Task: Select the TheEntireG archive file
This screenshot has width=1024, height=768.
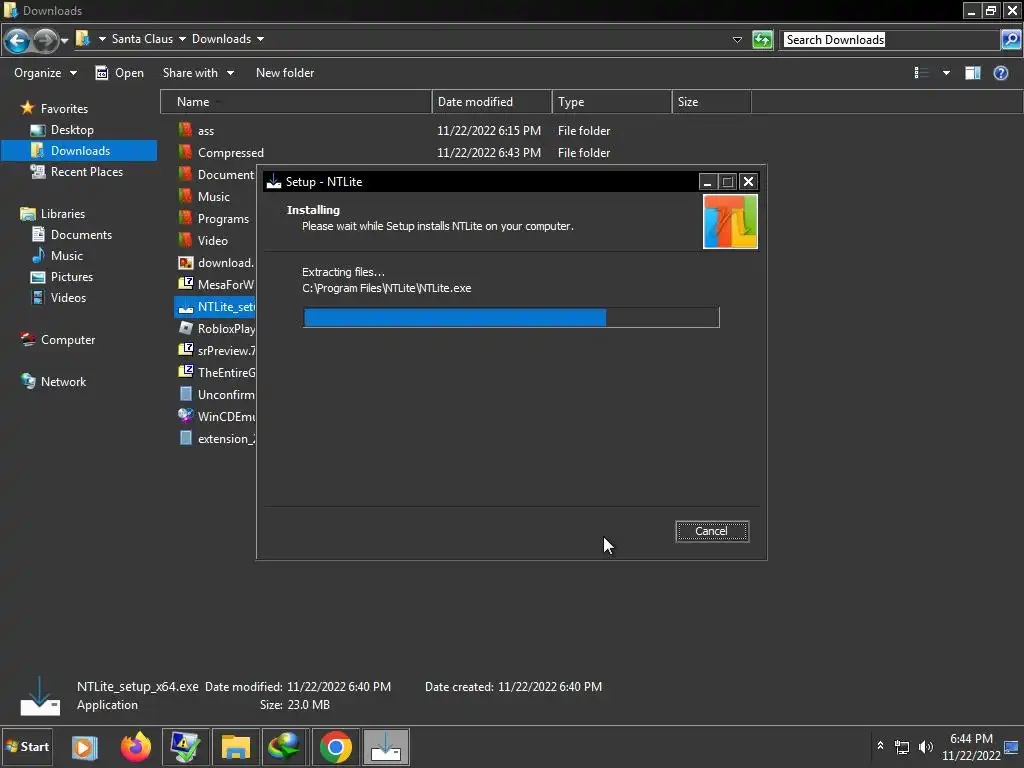Action: click(216, 373)
